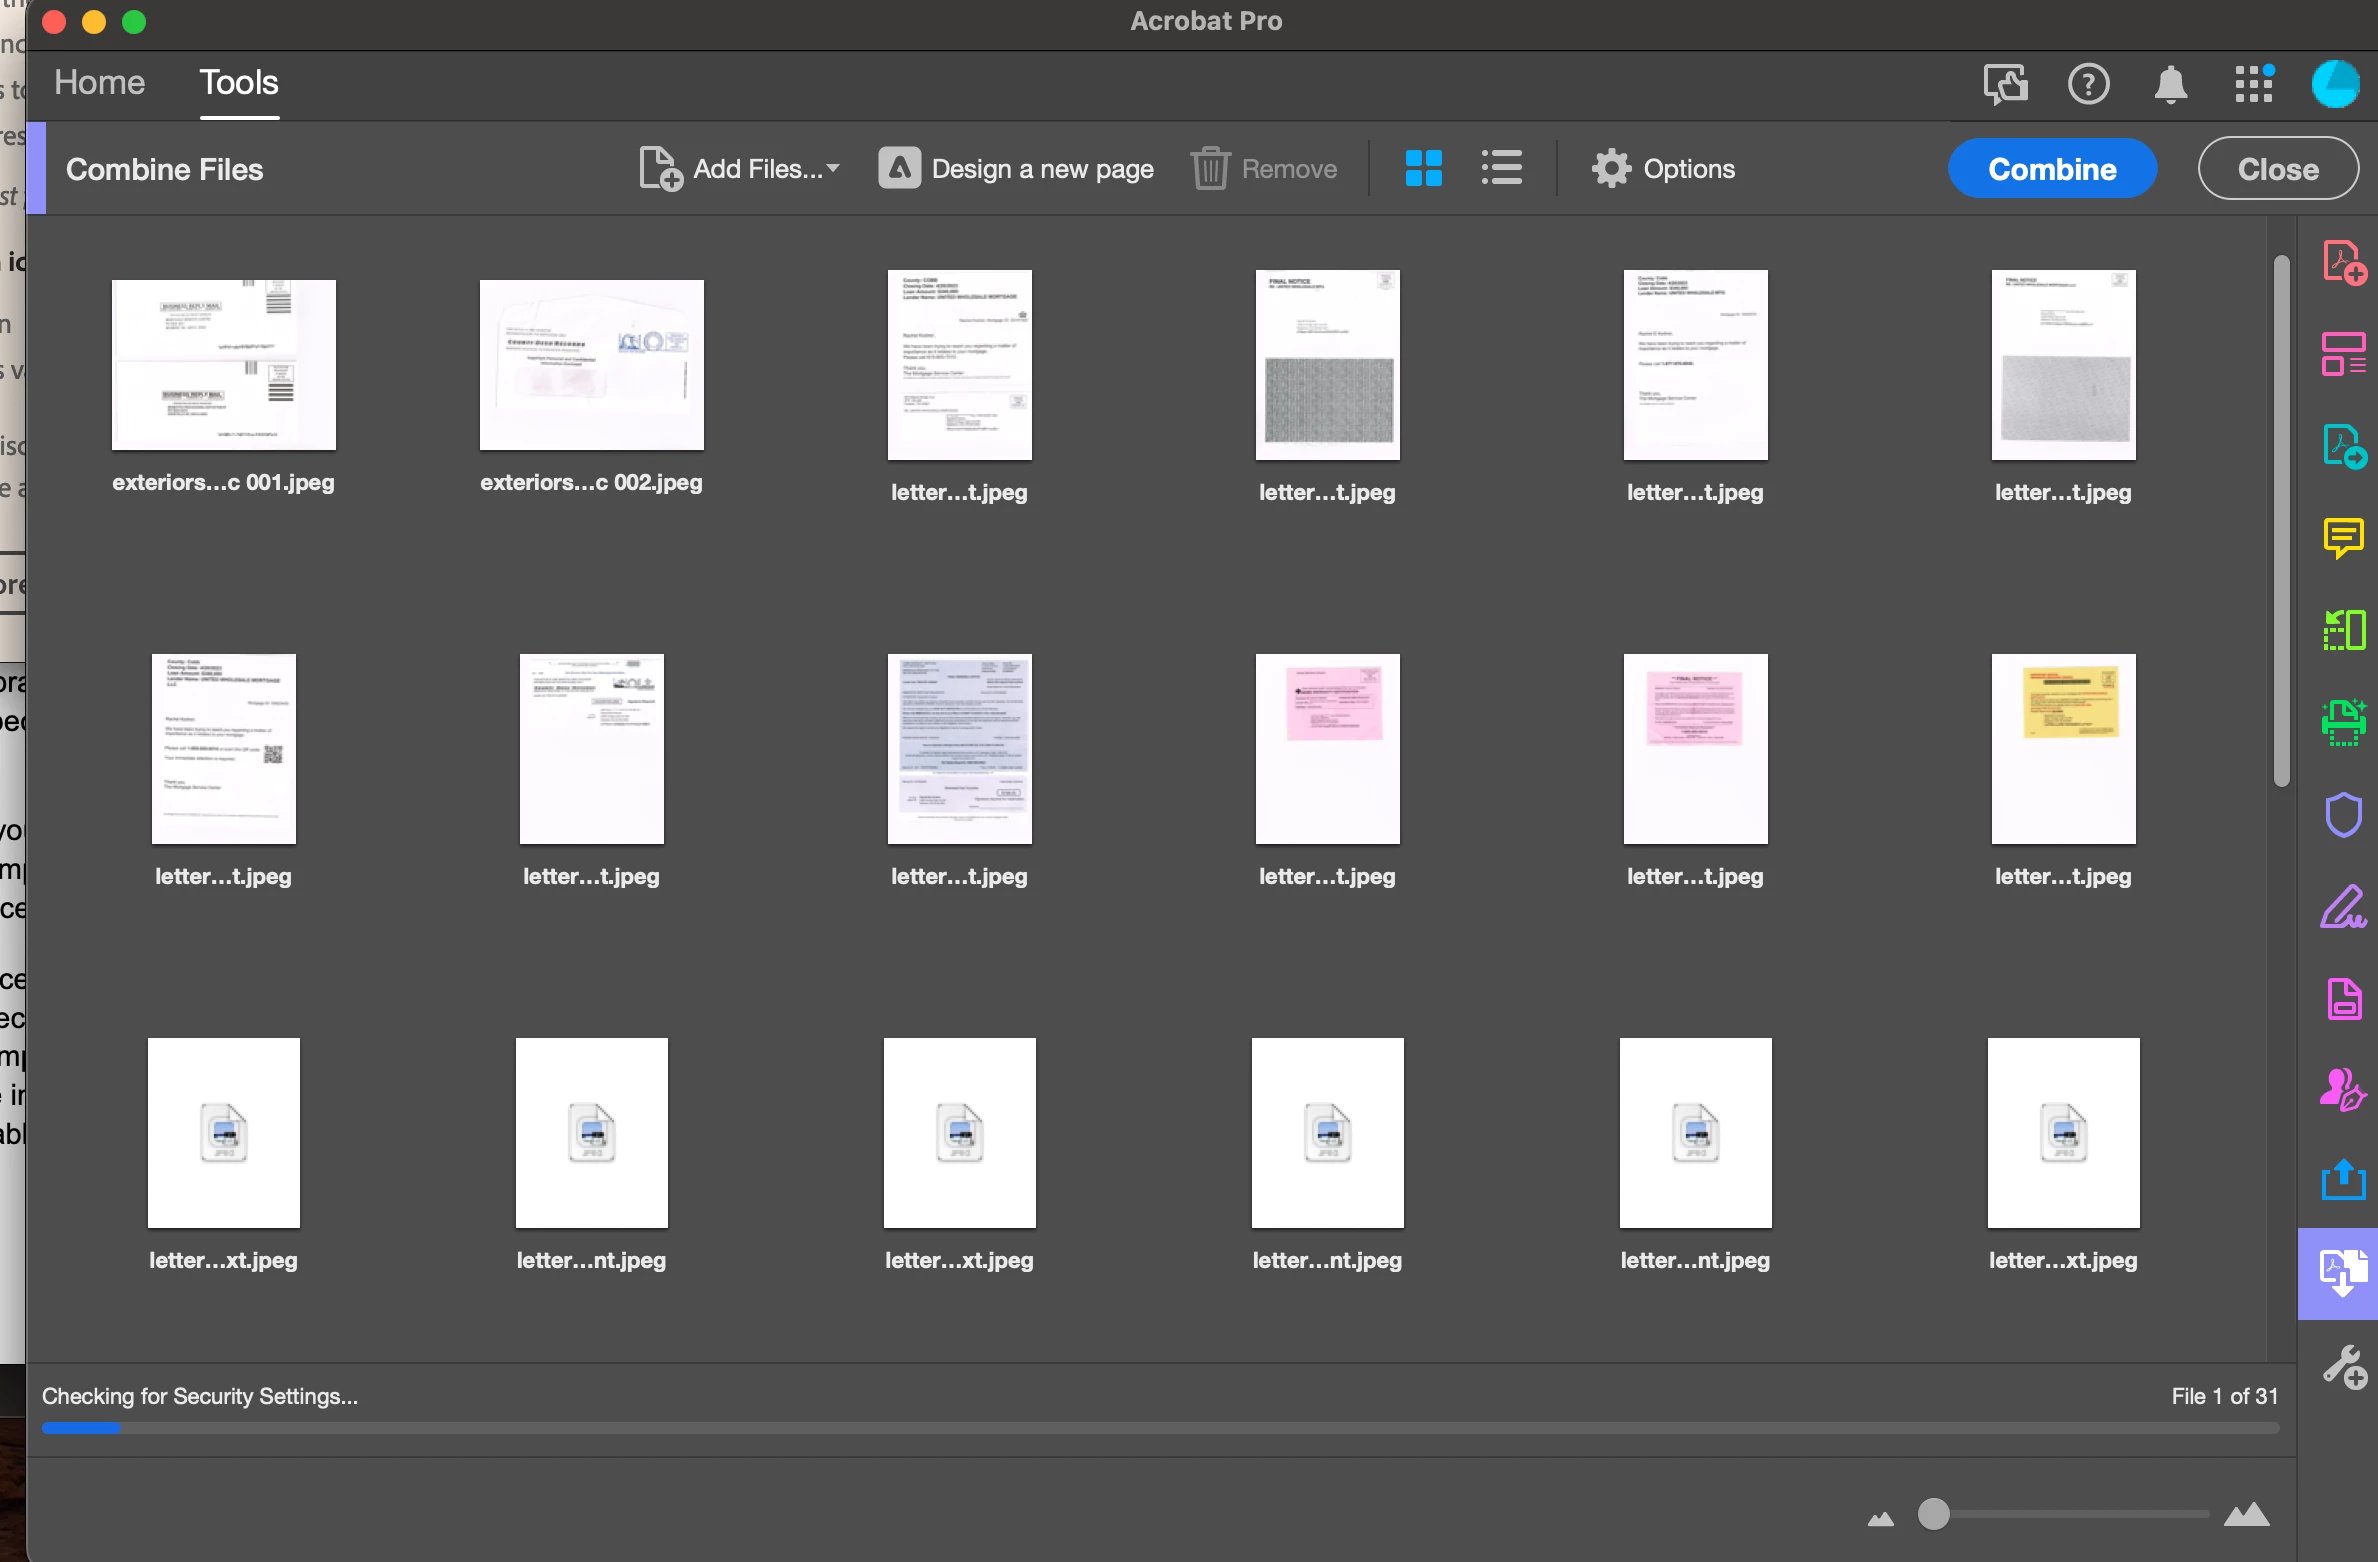Open the Fill & Sign pen icon

click(2343, 907)
